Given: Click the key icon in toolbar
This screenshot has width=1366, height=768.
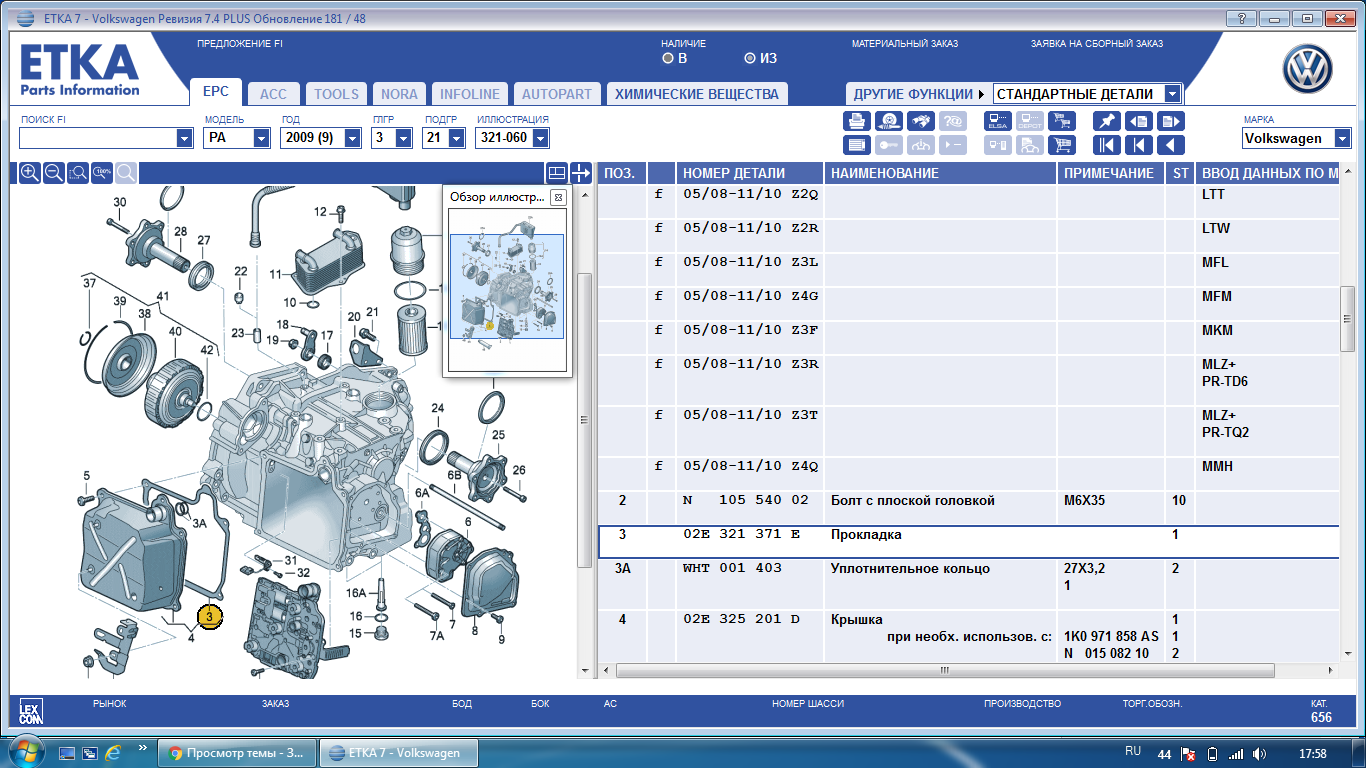Looking at the screenshot, I should pyautogui.click(x=889, y=145).
